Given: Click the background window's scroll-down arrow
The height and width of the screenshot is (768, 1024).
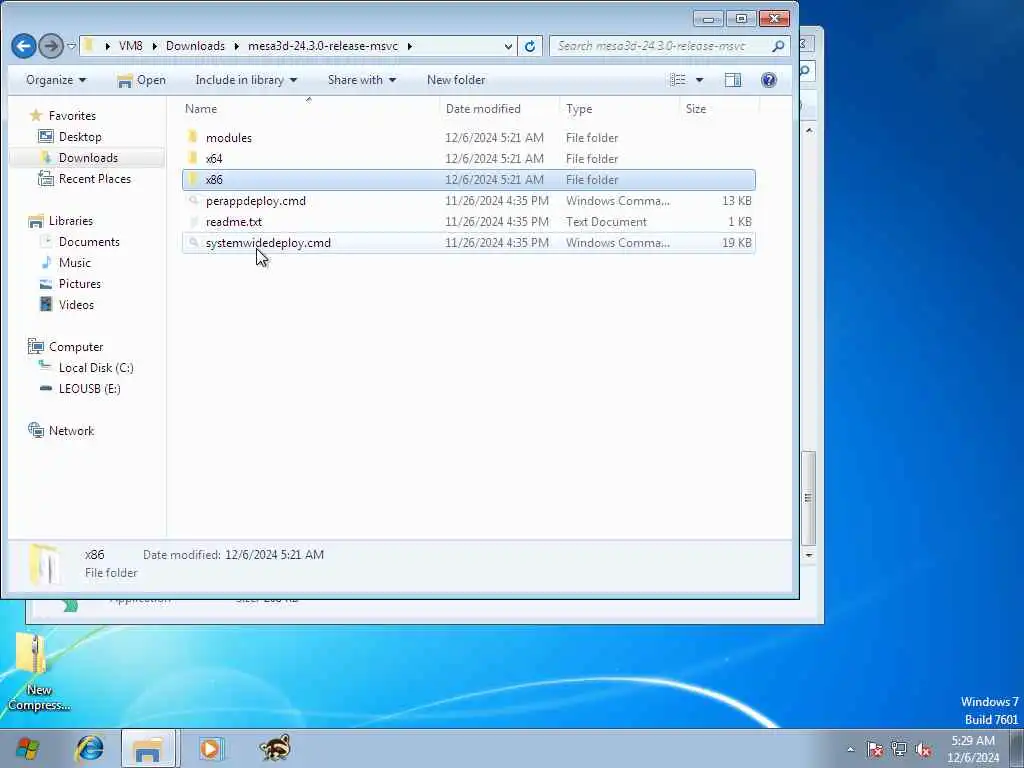Looking at the screenshot, I should pyautogui.click(x=808, y=555).
